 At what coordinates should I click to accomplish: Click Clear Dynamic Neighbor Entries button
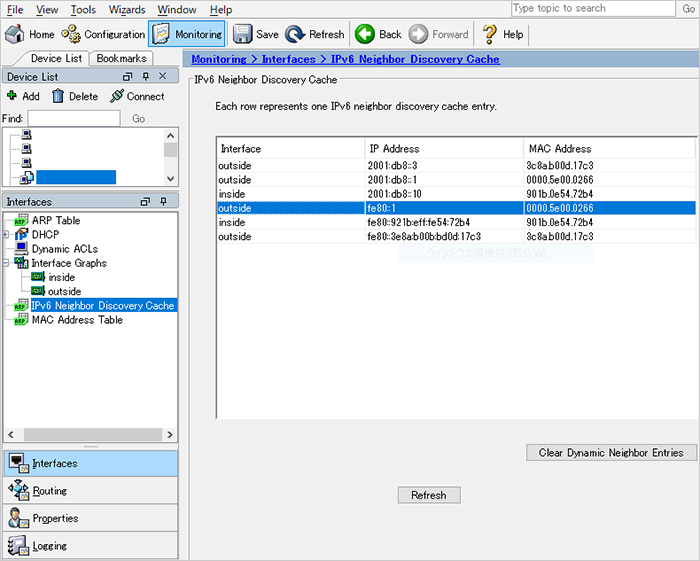[x=611, y=453]
